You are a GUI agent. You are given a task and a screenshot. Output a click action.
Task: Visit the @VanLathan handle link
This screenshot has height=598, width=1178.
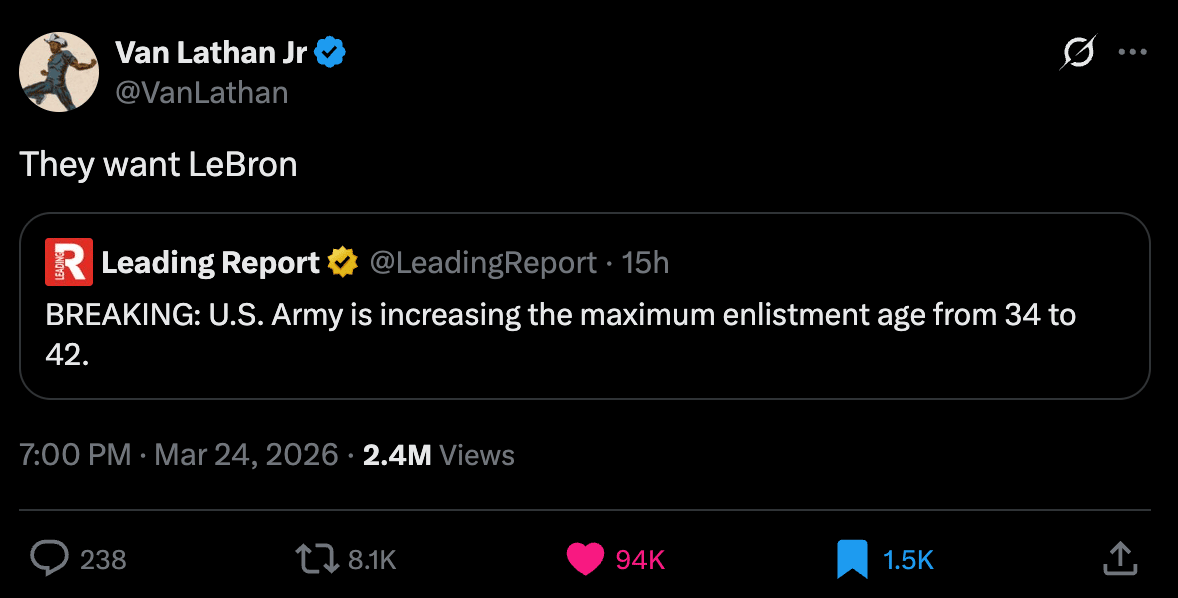(x=202, y=92)
